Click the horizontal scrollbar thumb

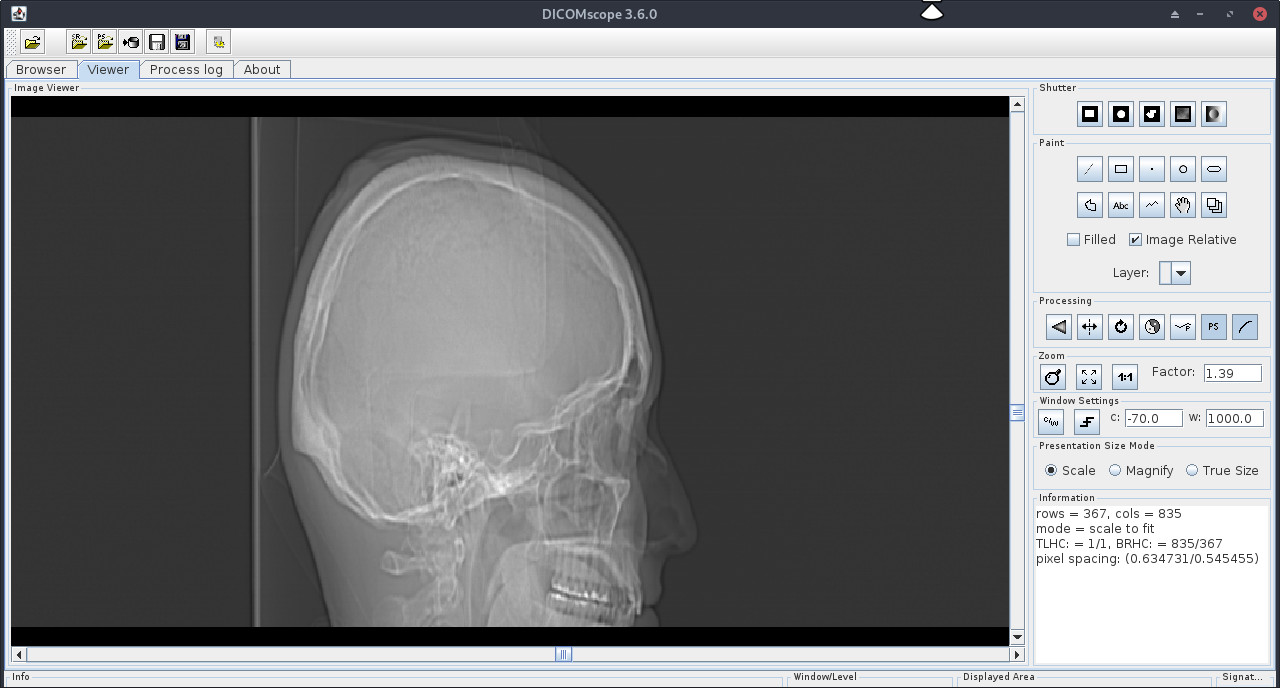564,655
